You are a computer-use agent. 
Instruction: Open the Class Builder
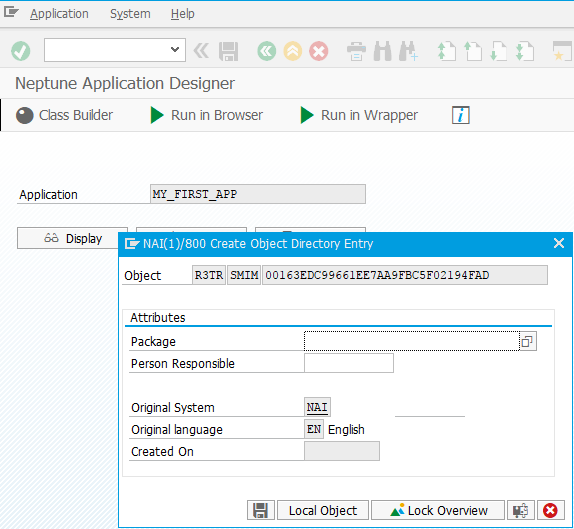pyautogui.click(x=64, y=115)
